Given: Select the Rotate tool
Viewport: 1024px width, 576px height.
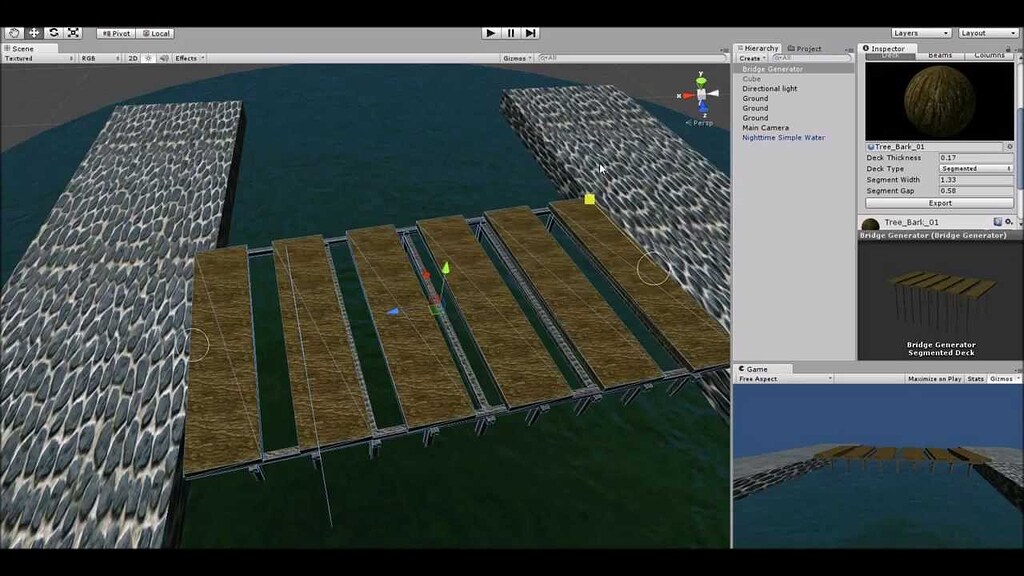Looking at the screenshot, I should 54,33.
